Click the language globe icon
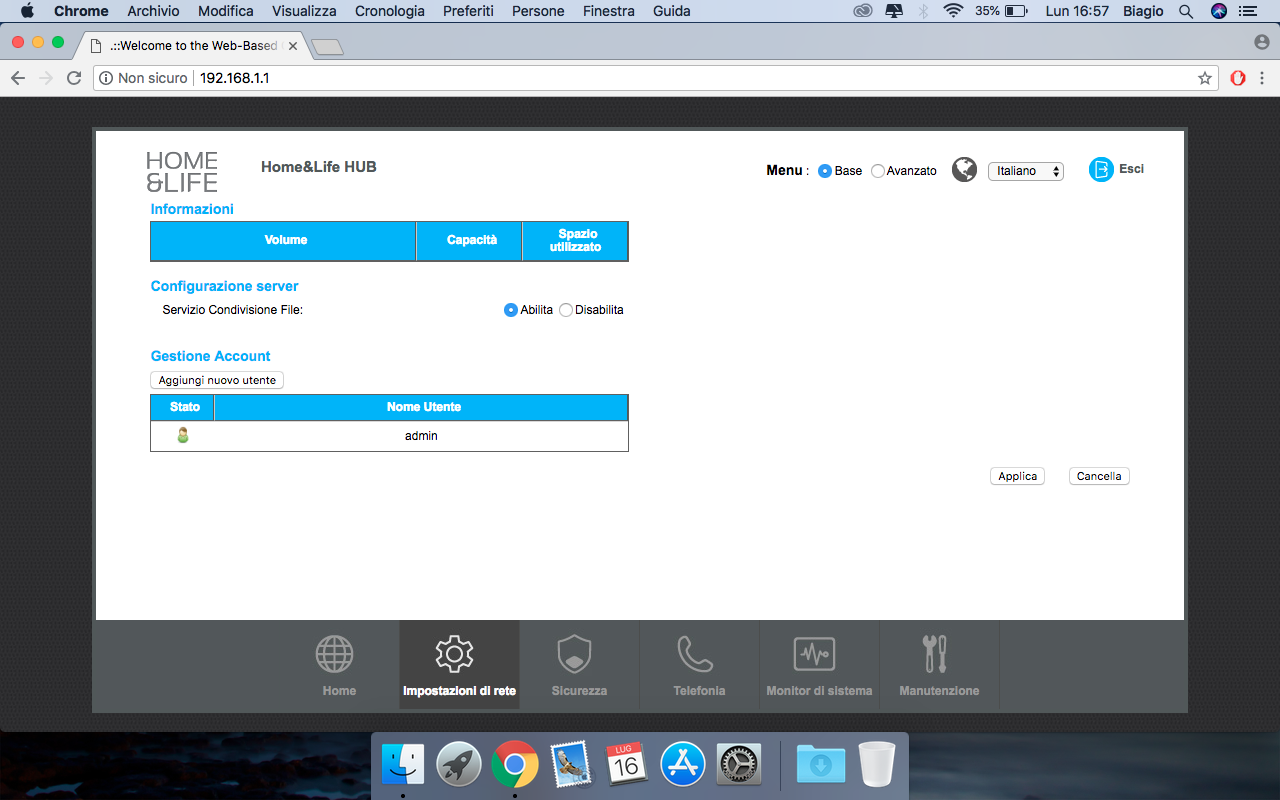Screen dimensions: 1280x800 (964, 170)
